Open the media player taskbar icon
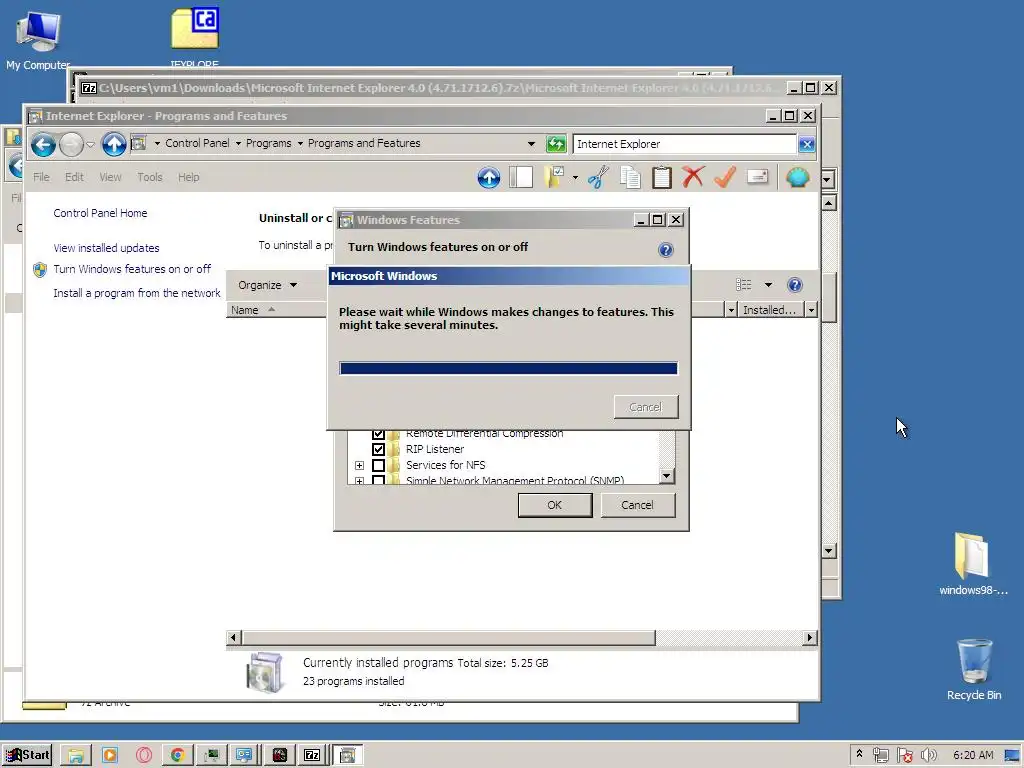 coord(110,755)
